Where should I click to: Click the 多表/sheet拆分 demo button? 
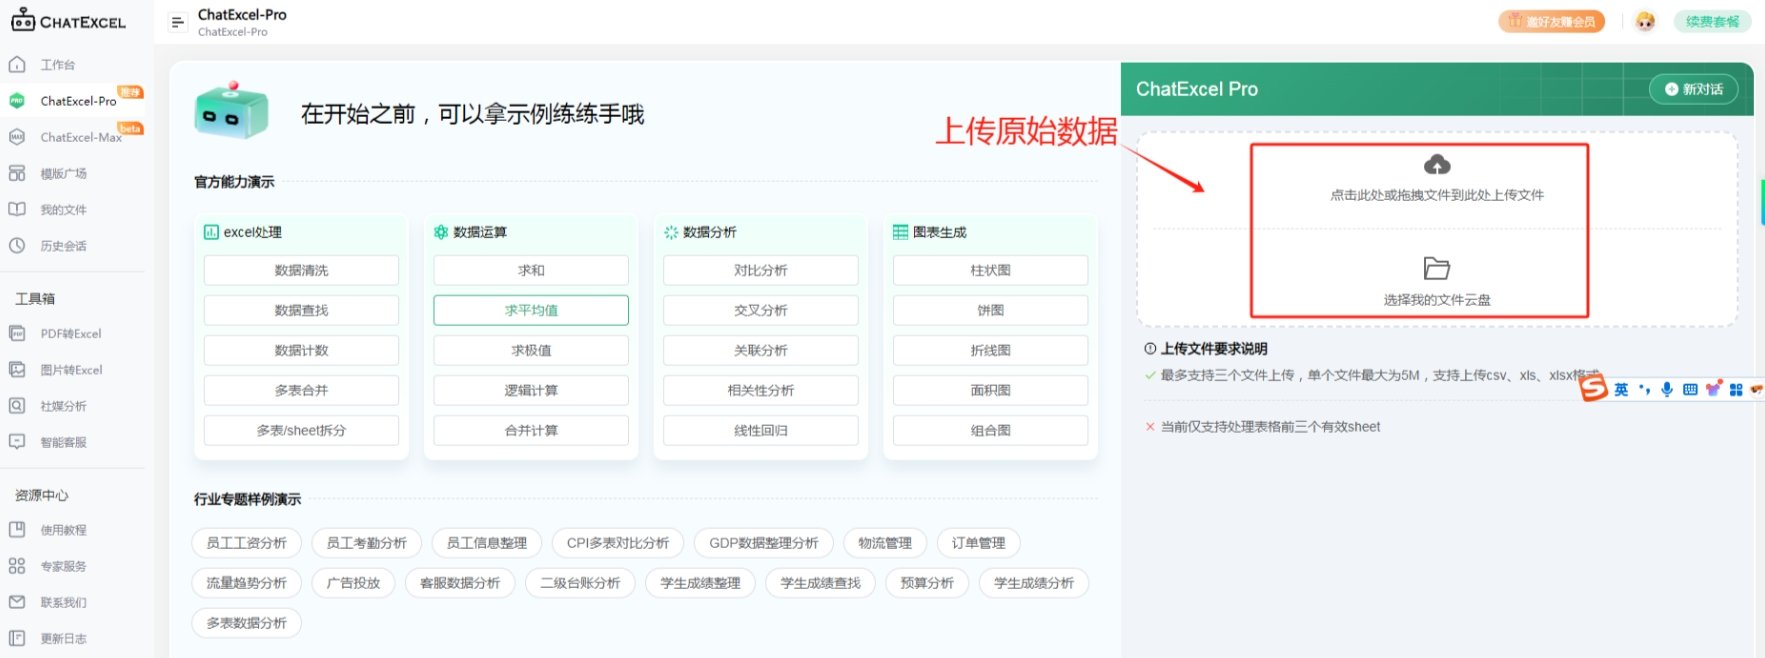(301, 430)
